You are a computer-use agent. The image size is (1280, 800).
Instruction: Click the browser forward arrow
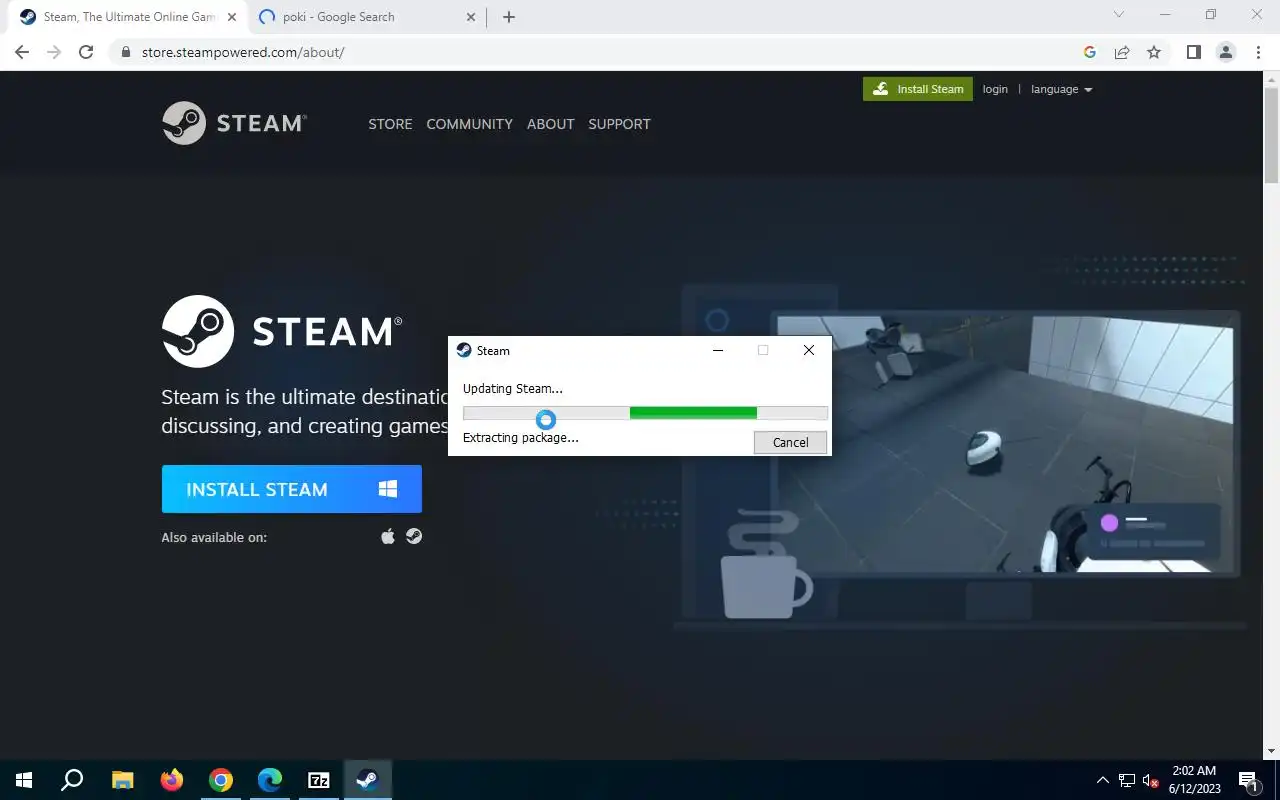tap(54, 52)
